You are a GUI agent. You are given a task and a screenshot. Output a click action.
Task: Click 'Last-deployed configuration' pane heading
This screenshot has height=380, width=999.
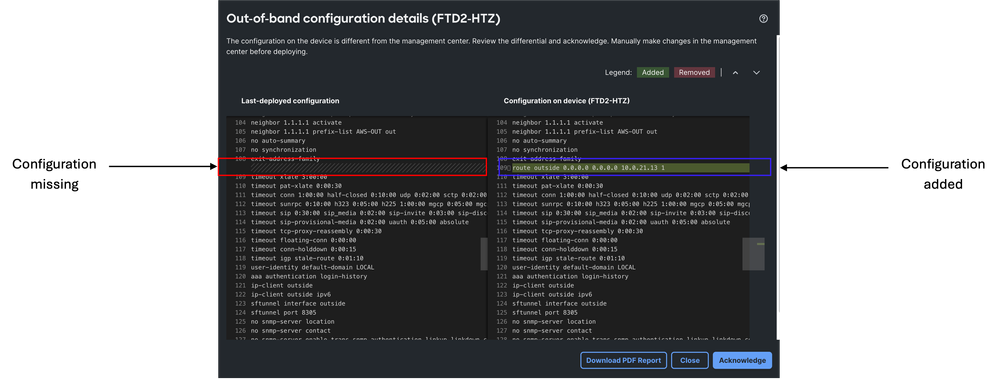coord(290,101)
